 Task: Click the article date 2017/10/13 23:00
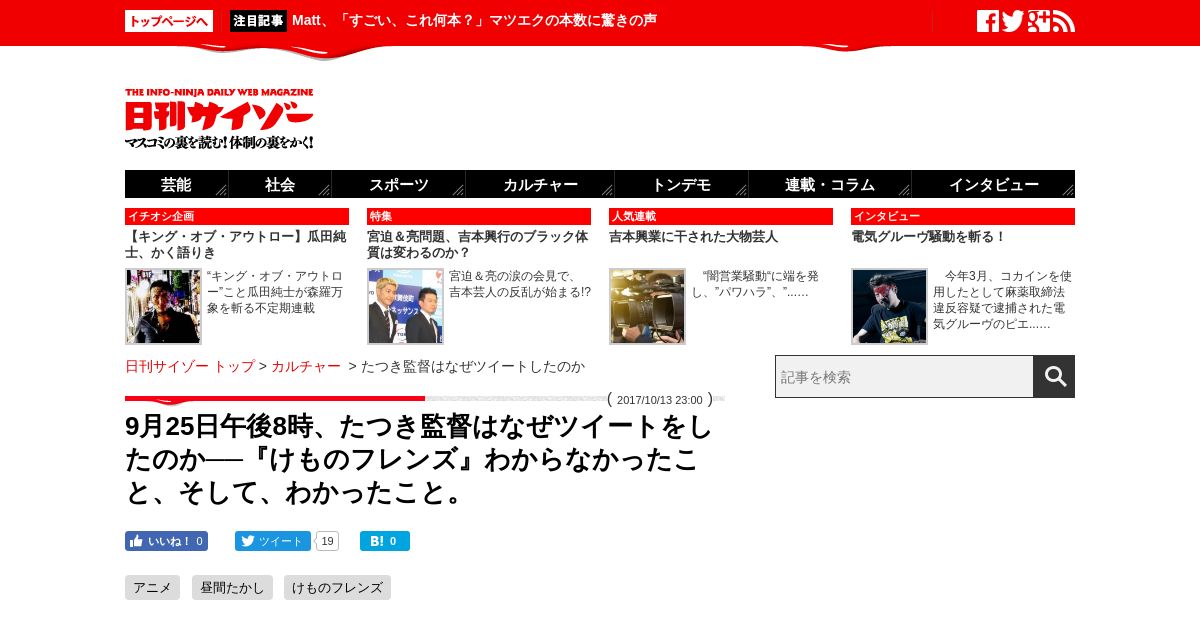coord(660,400)
